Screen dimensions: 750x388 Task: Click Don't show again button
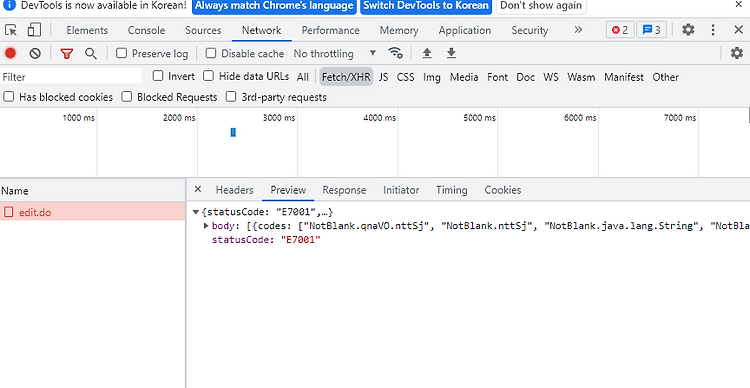pyautogui.click(x=541, y=6)
